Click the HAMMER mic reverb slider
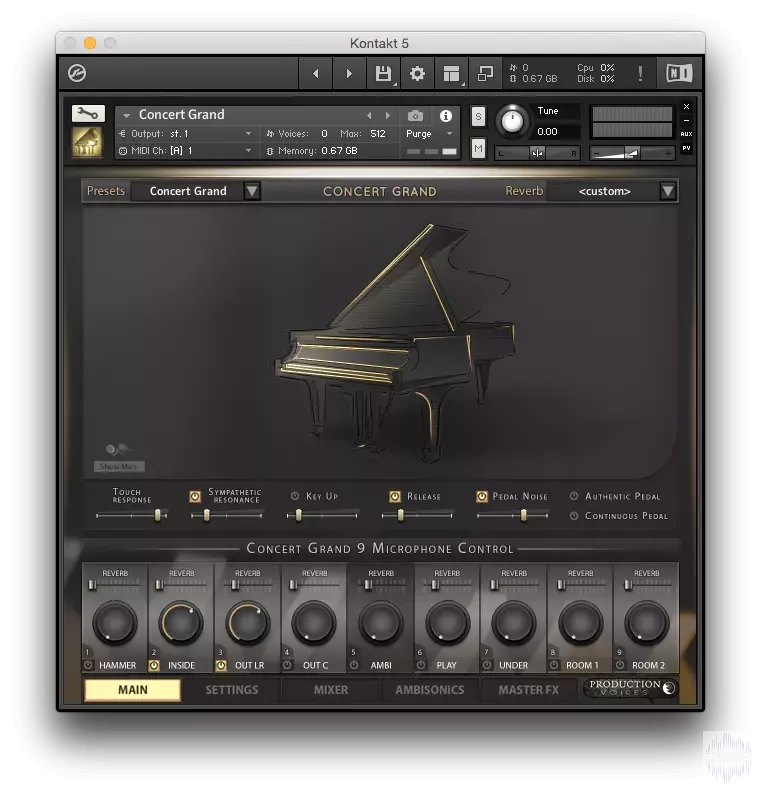 pyautogui.click(x=114, y=585)
